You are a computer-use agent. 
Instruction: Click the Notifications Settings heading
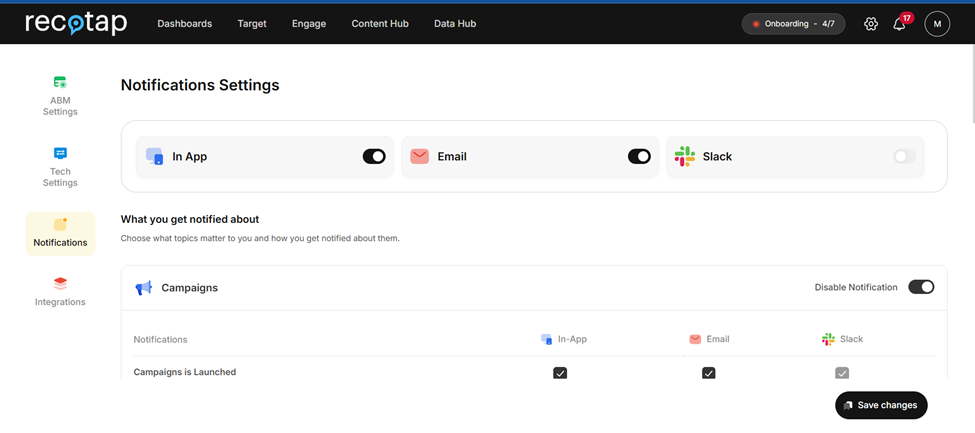(x=200, y=85)
